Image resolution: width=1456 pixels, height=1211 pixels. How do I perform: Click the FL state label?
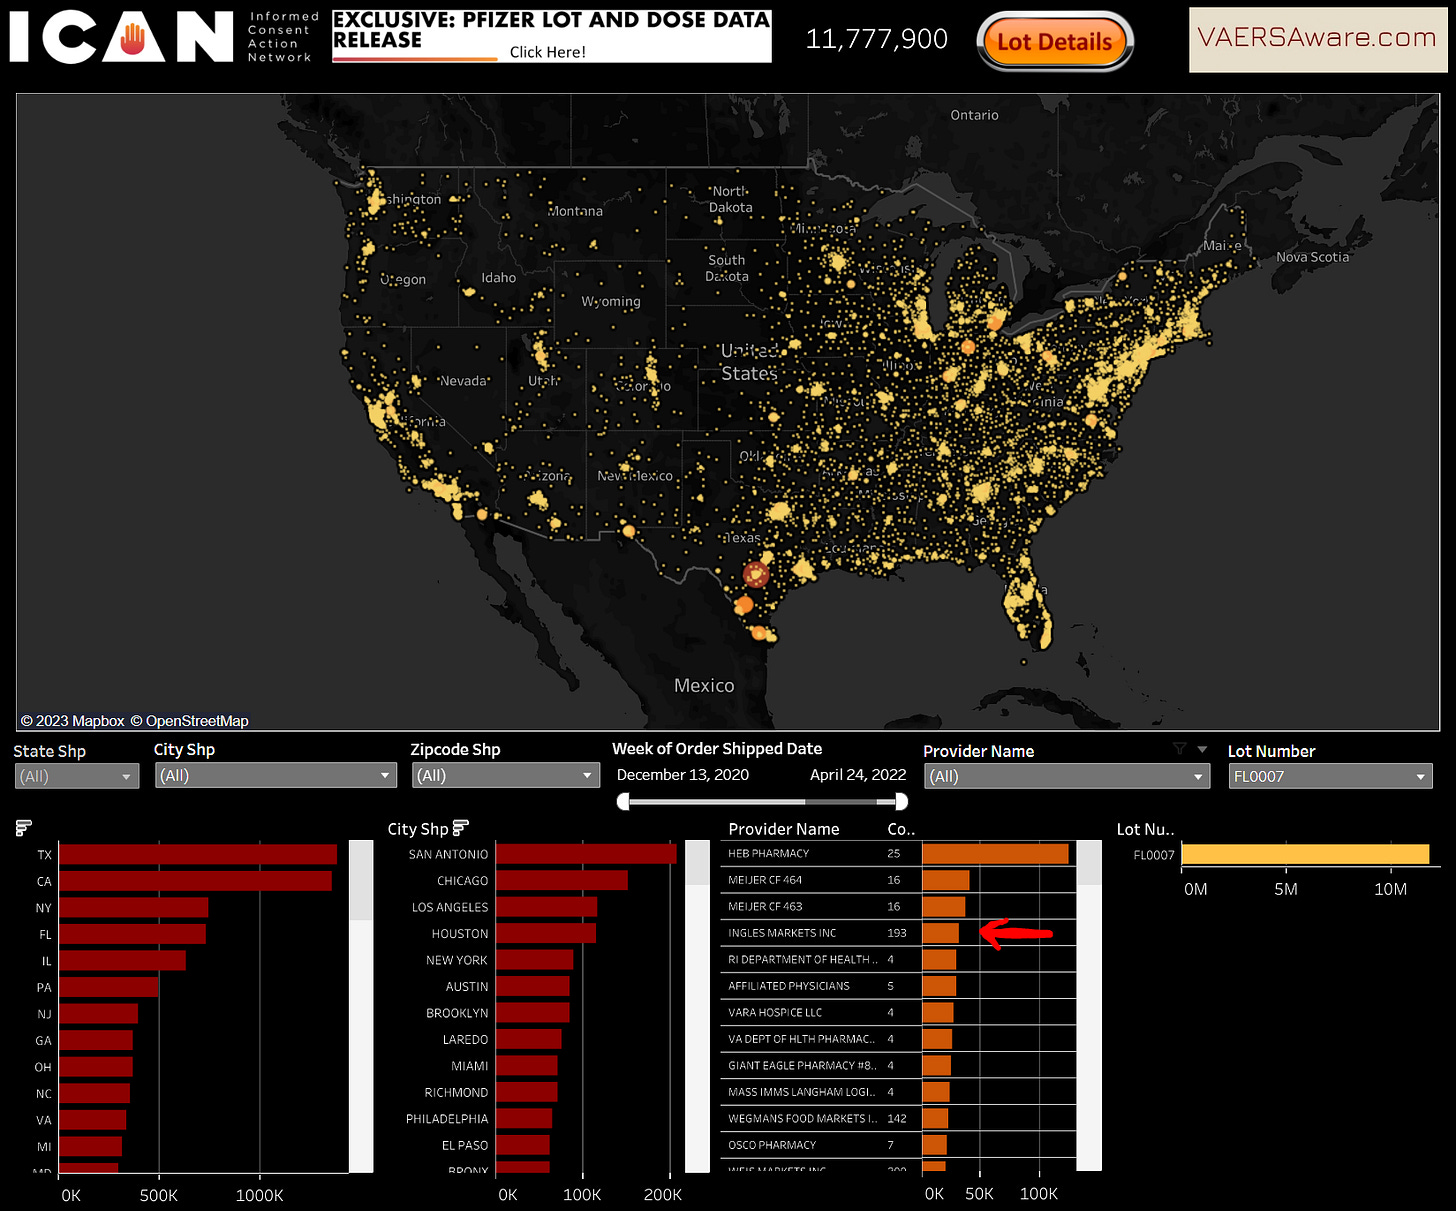tap(45, 934)
